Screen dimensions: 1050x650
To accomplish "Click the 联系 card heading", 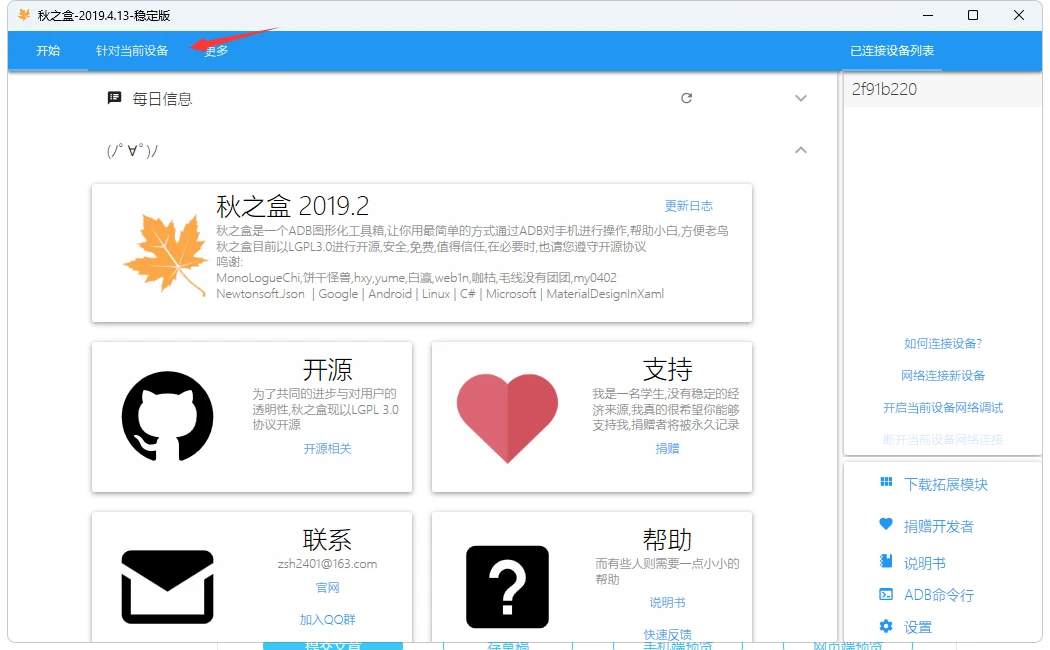I will click(327, 540).
